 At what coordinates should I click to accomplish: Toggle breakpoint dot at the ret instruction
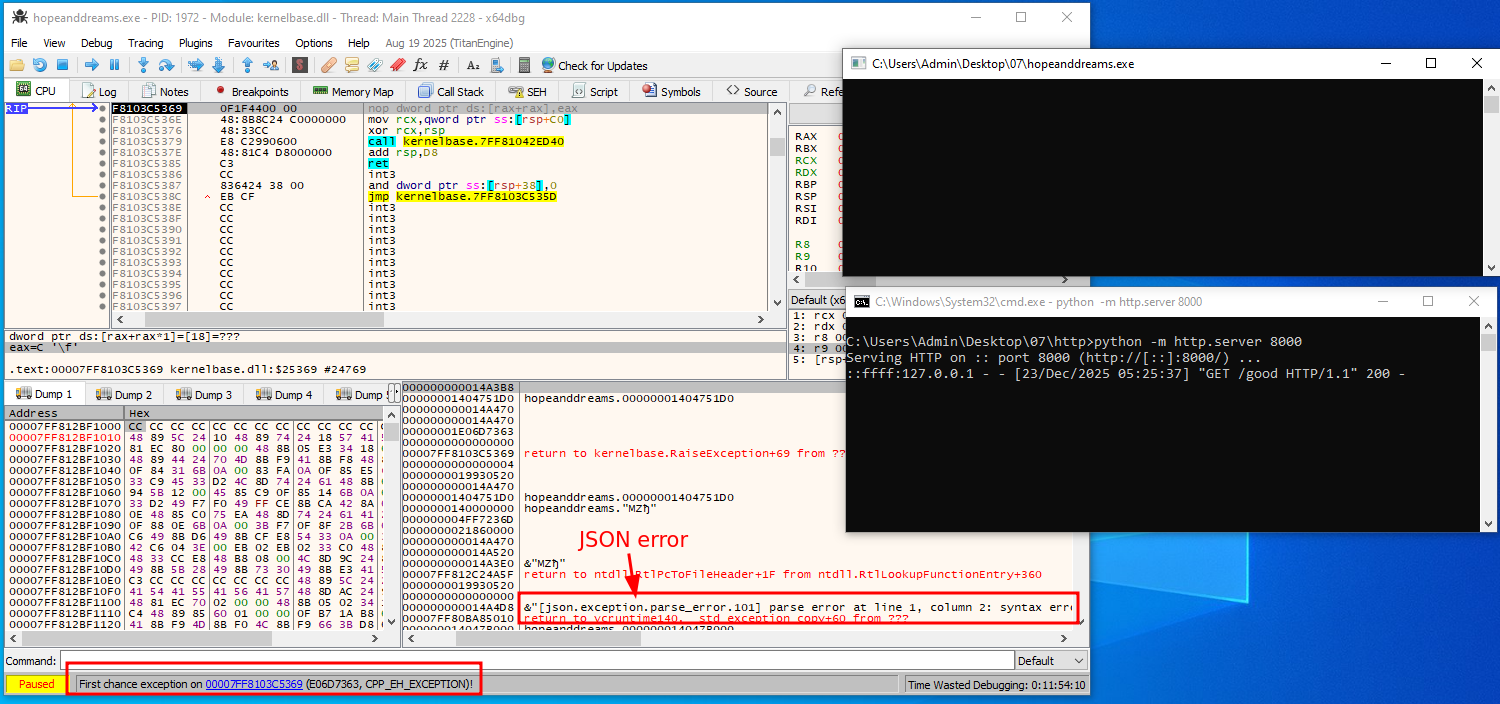coord(103,164)
